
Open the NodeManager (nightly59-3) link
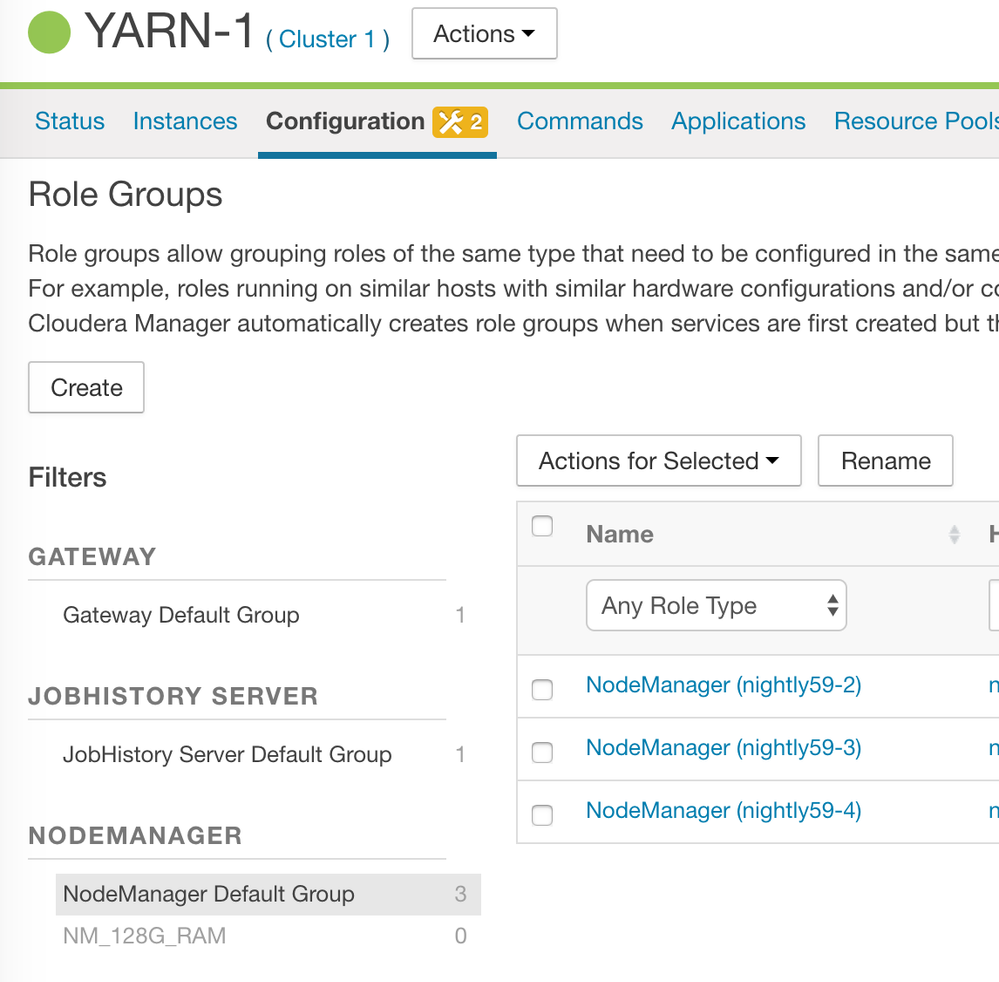(x=723, y=748)
